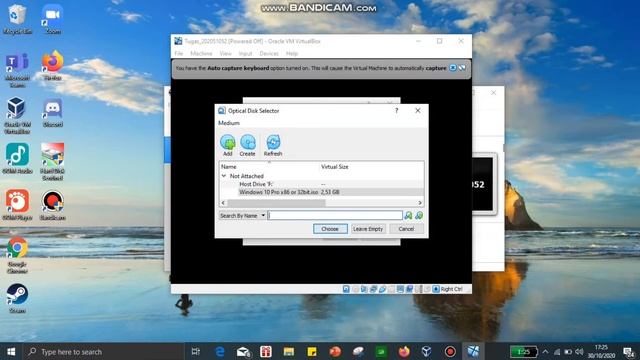Viewport: 640px width, 360px height.
Task: Open the Firefox desktop shortcut
Action: click(x=52, y=65)
